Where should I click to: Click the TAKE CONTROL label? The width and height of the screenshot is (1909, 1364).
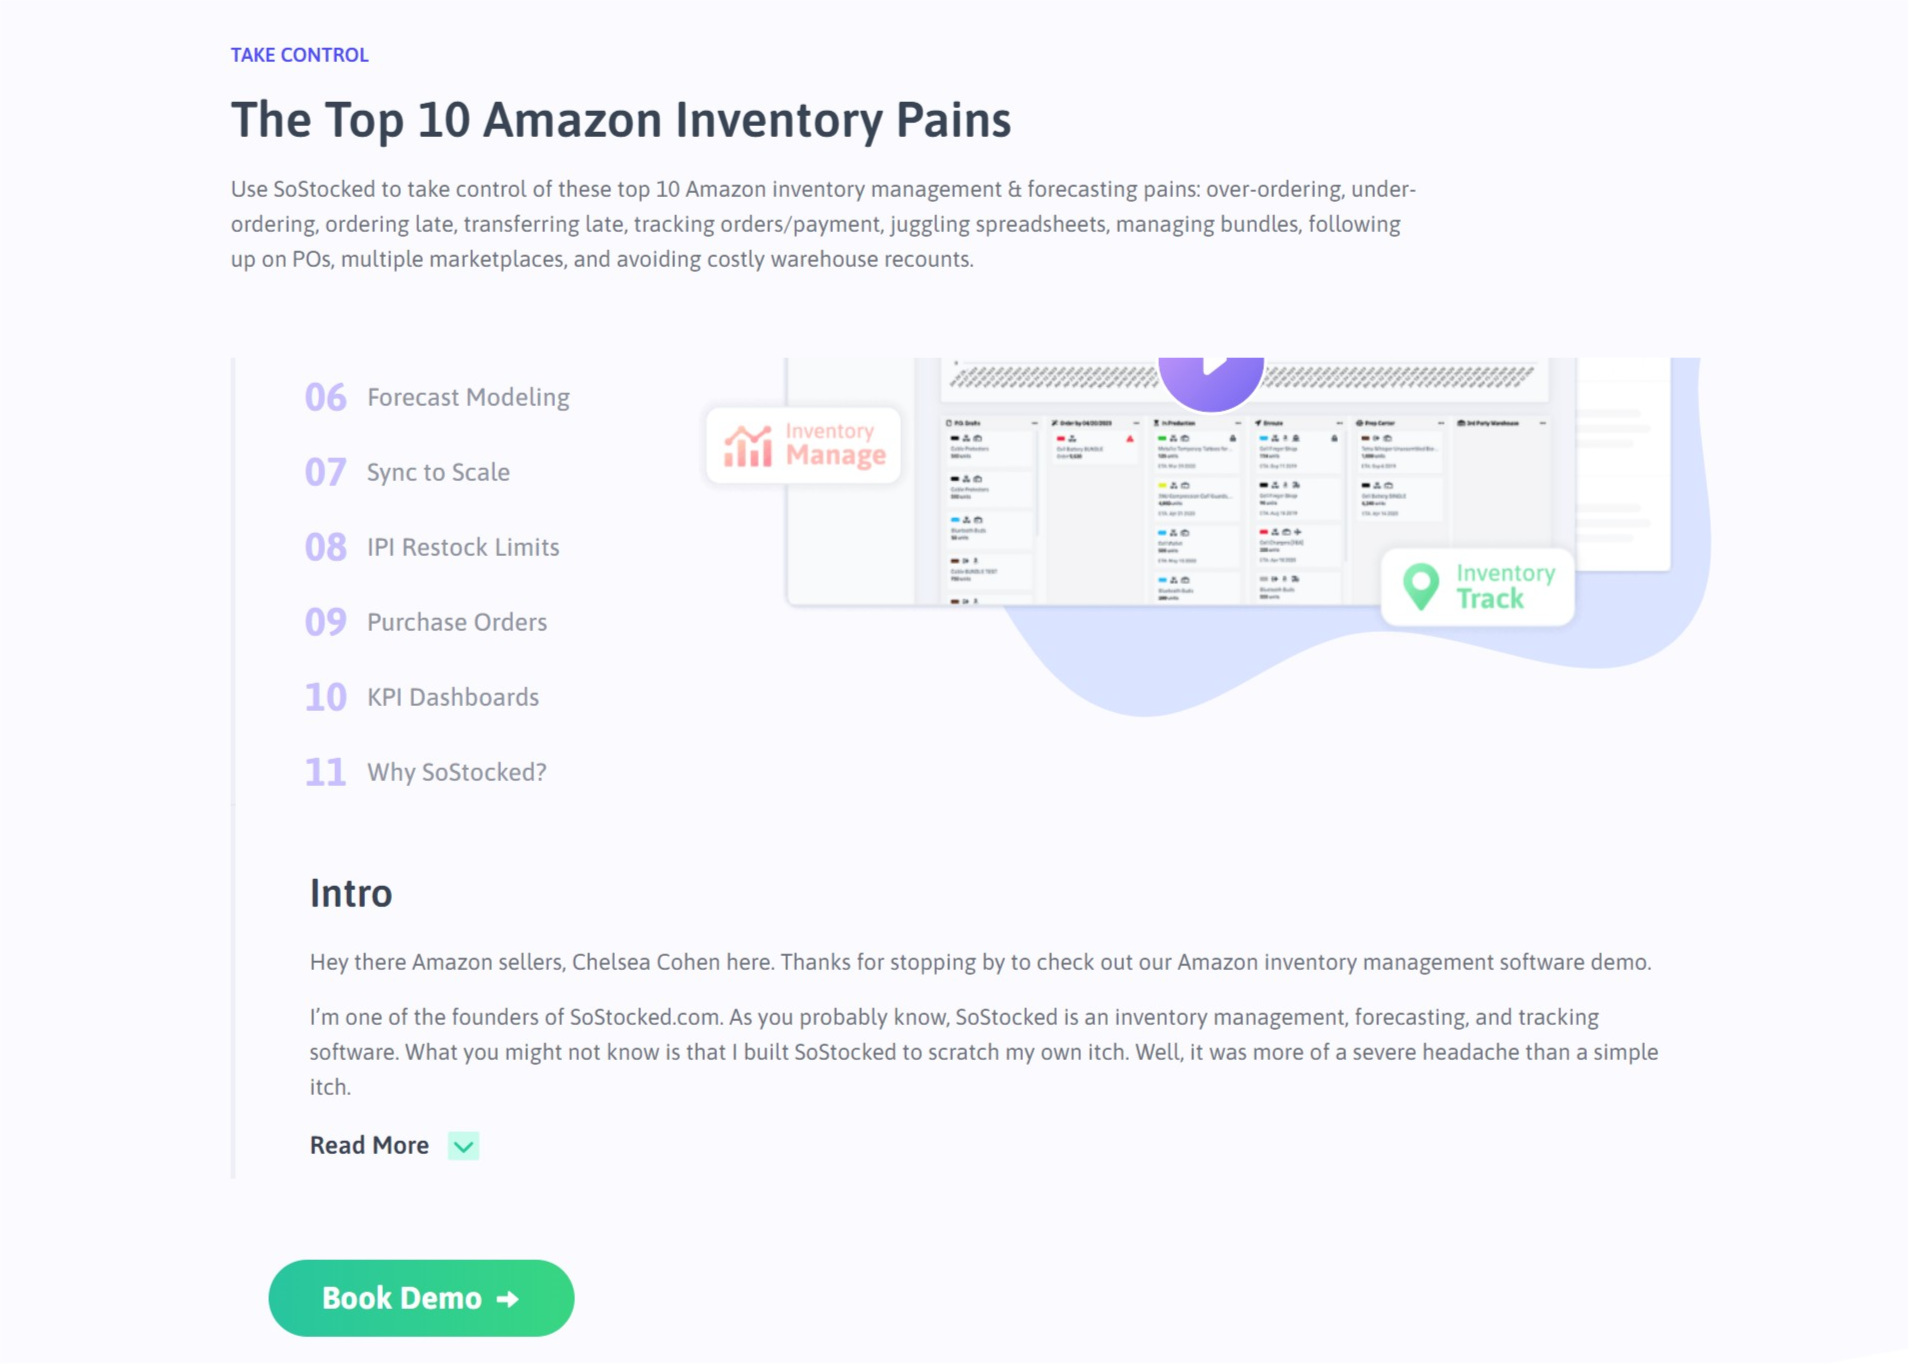click(x=300, y=55)
